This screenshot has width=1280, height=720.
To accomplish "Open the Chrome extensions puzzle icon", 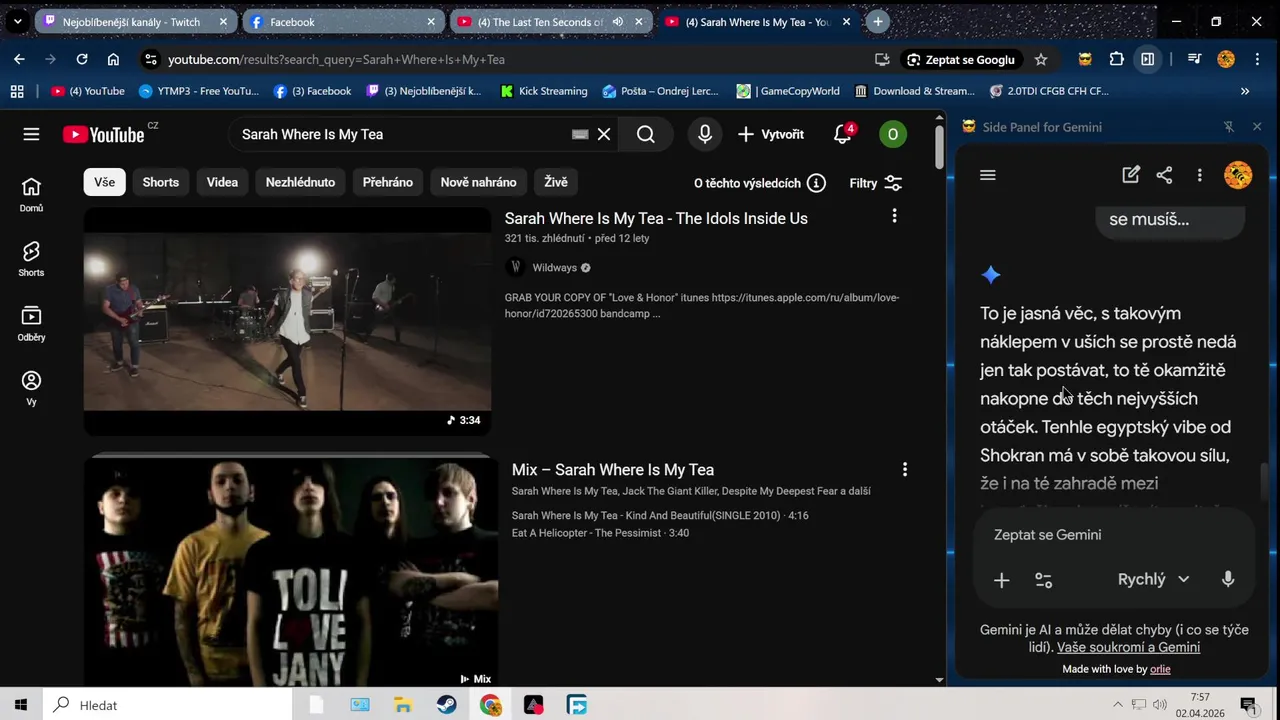I will (x=1117, y=59).
